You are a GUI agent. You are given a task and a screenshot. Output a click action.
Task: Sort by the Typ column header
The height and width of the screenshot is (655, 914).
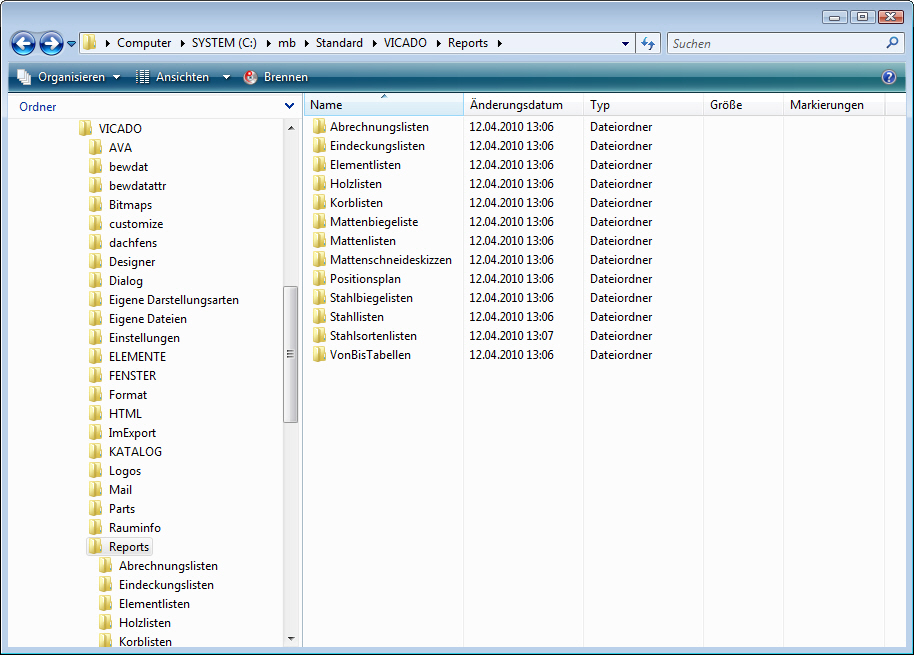coord(644,105)
